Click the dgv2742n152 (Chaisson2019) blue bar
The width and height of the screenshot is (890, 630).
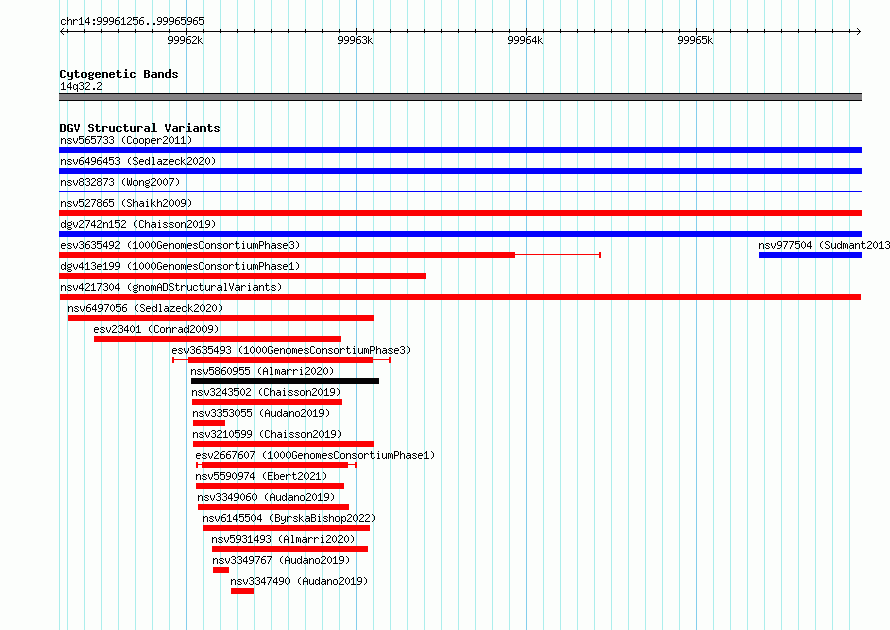click(460, 234)
